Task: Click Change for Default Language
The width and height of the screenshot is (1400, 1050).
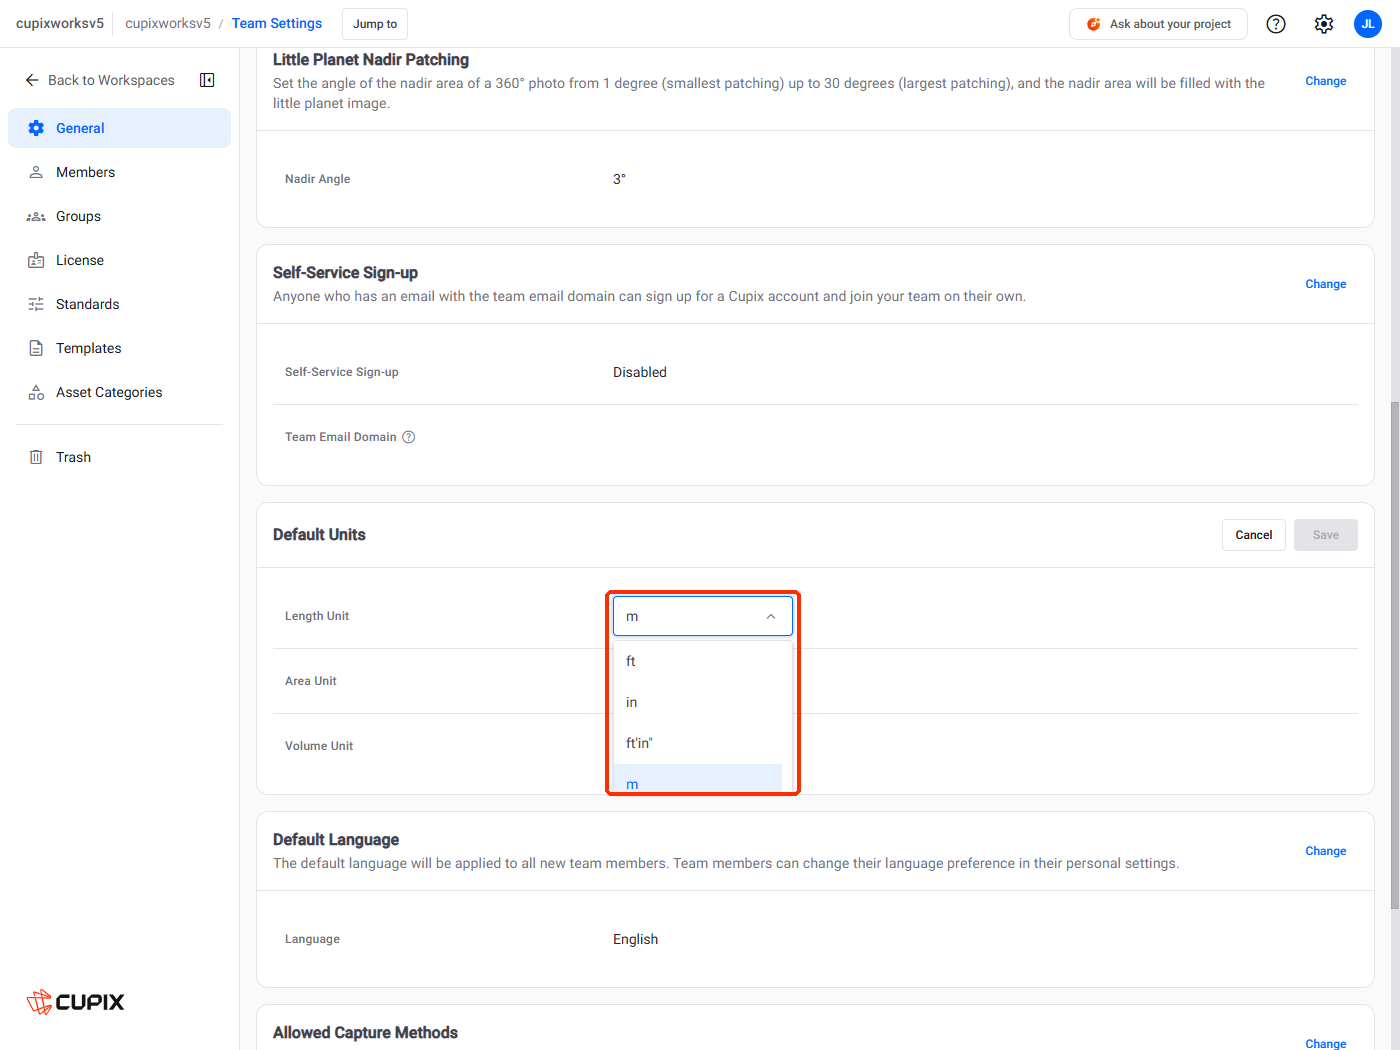Action: click(x=1326, y=851)
